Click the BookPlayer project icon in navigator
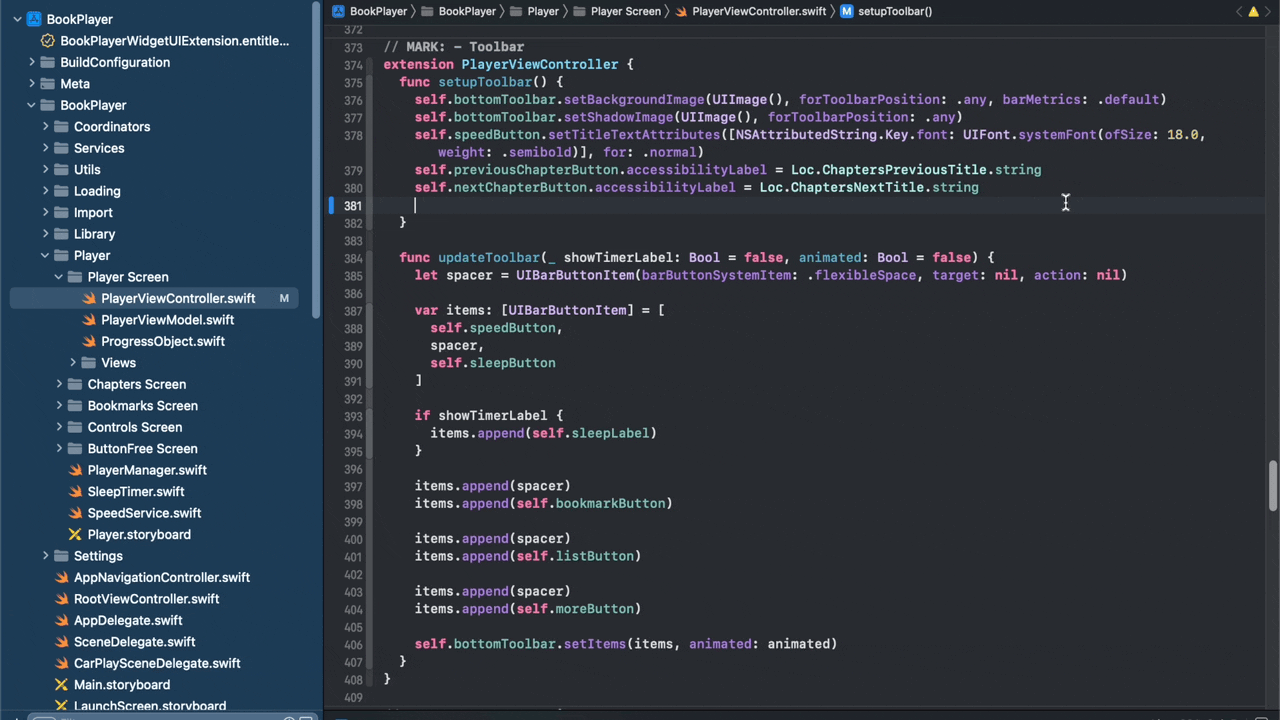The image size is (1280, 720). coord(34,19)
